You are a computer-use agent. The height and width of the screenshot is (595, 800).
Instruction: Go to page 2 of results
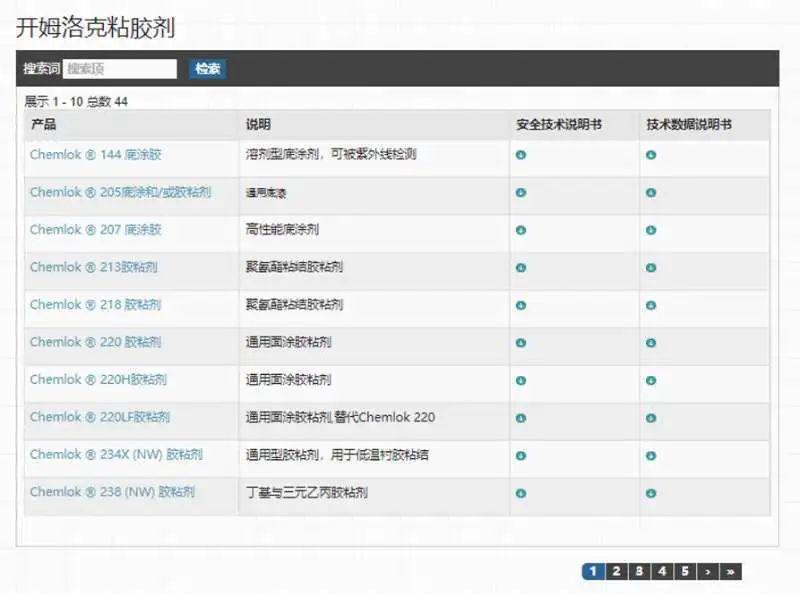pos(615,571)
